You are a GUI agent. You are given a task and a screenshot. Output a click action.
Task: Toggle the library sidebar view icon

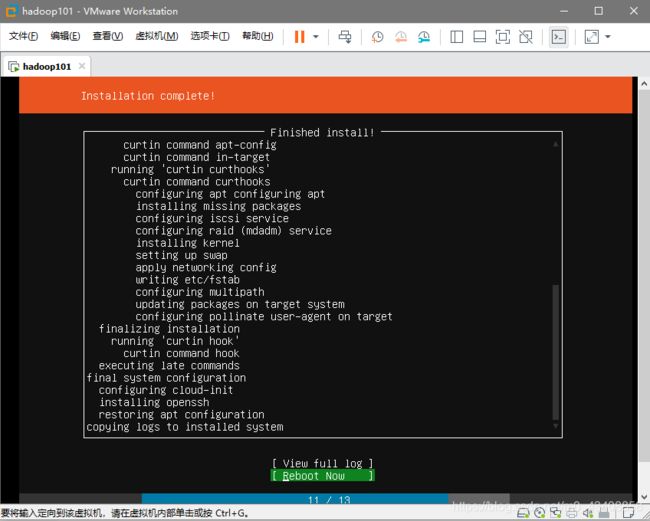456,37
